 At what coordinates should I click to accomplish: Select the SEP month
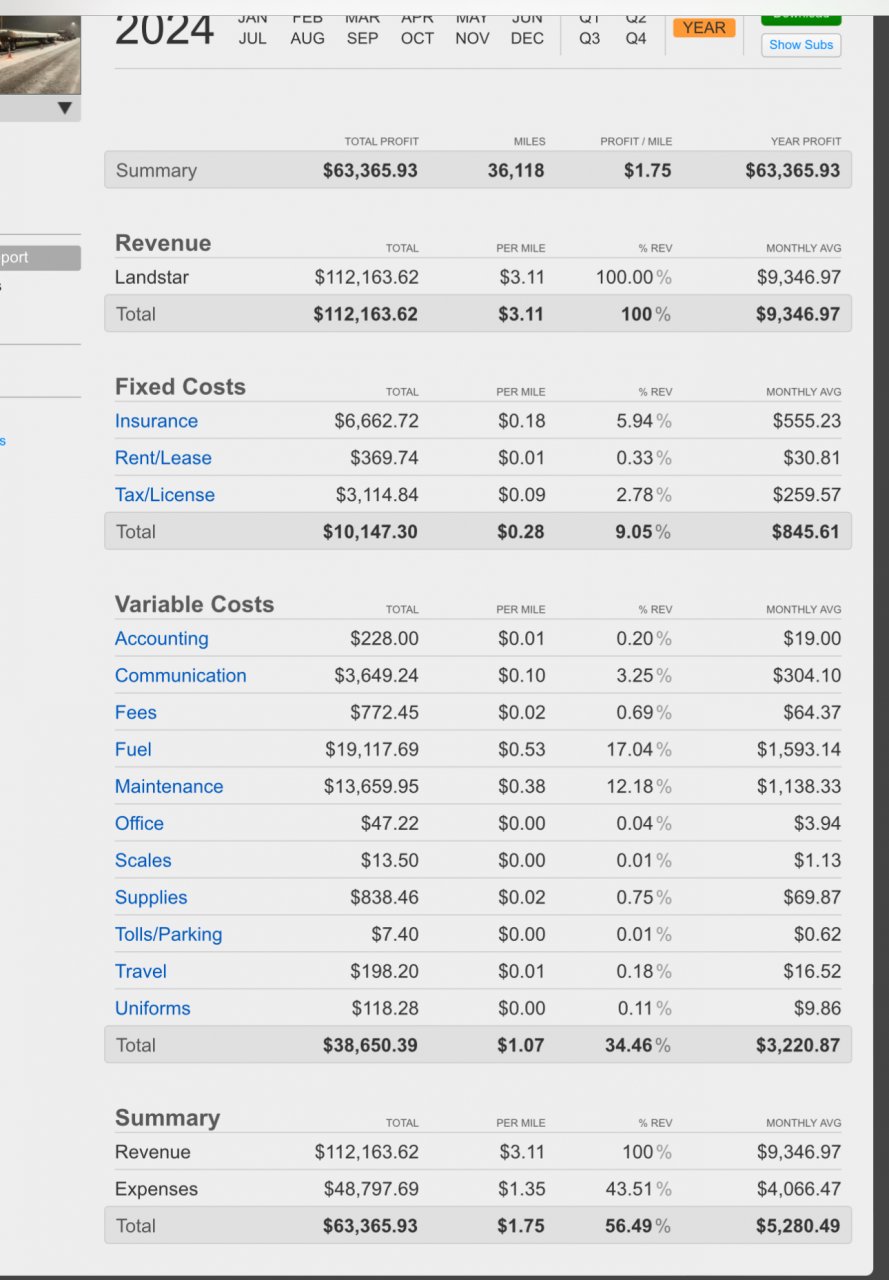(x=362, y=39)
